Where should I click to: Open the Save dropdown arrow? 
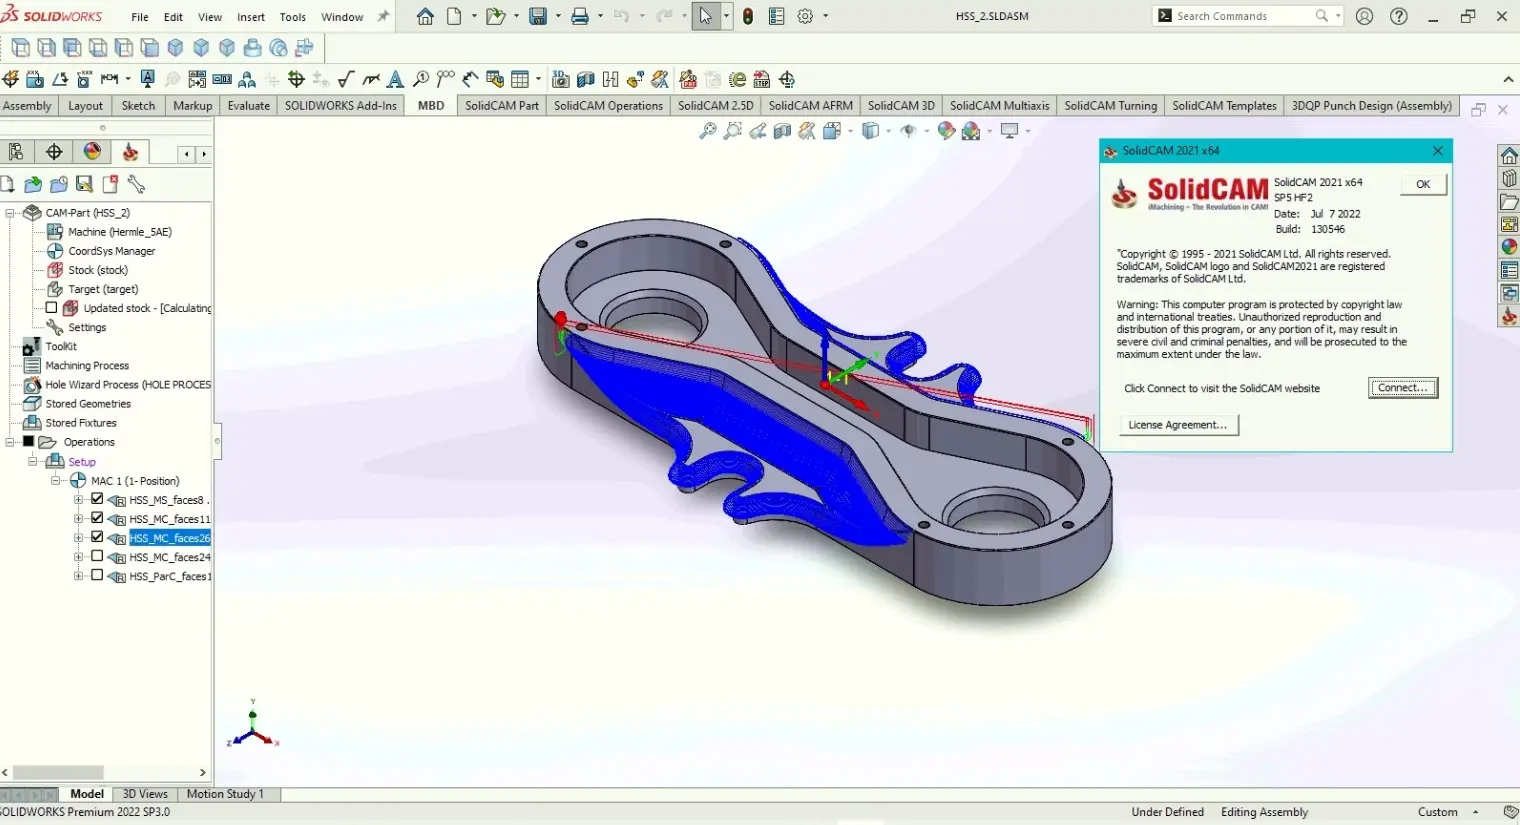[558, 16]
